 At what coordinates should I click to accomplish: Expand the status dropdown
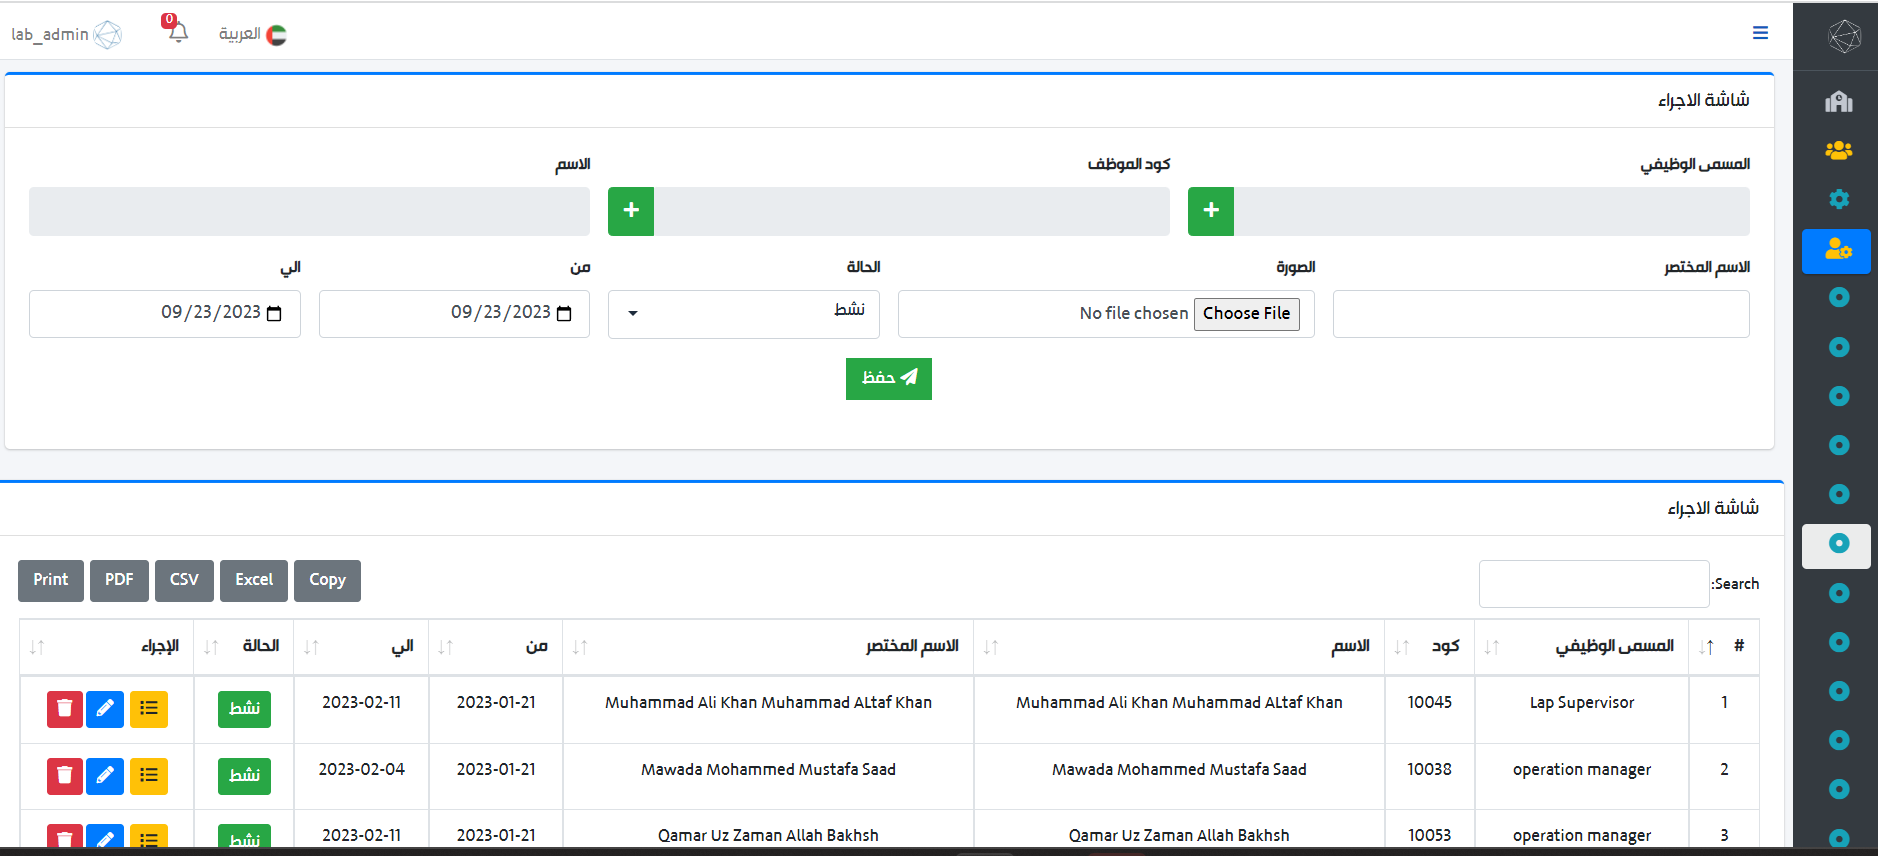[x=743, y=314]
